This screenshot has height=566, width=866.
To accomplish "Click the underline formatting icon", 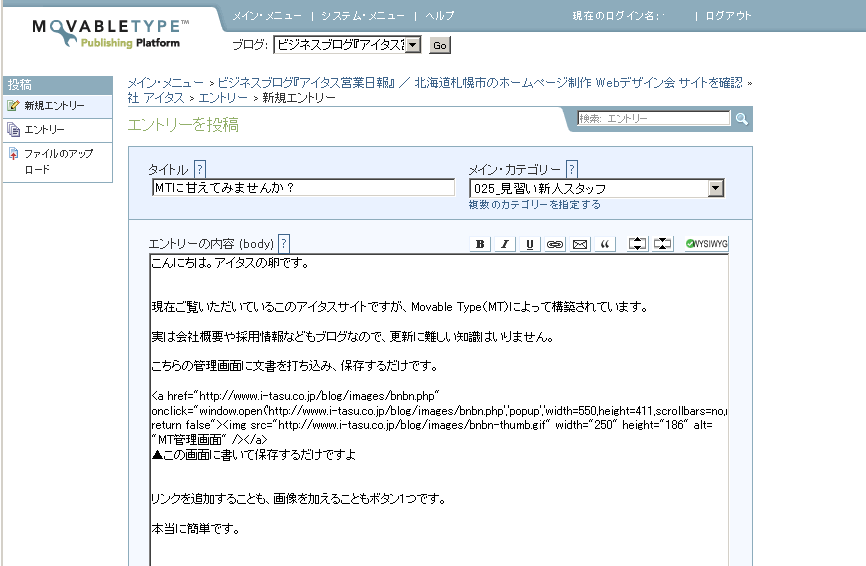I will coord(530,244).
